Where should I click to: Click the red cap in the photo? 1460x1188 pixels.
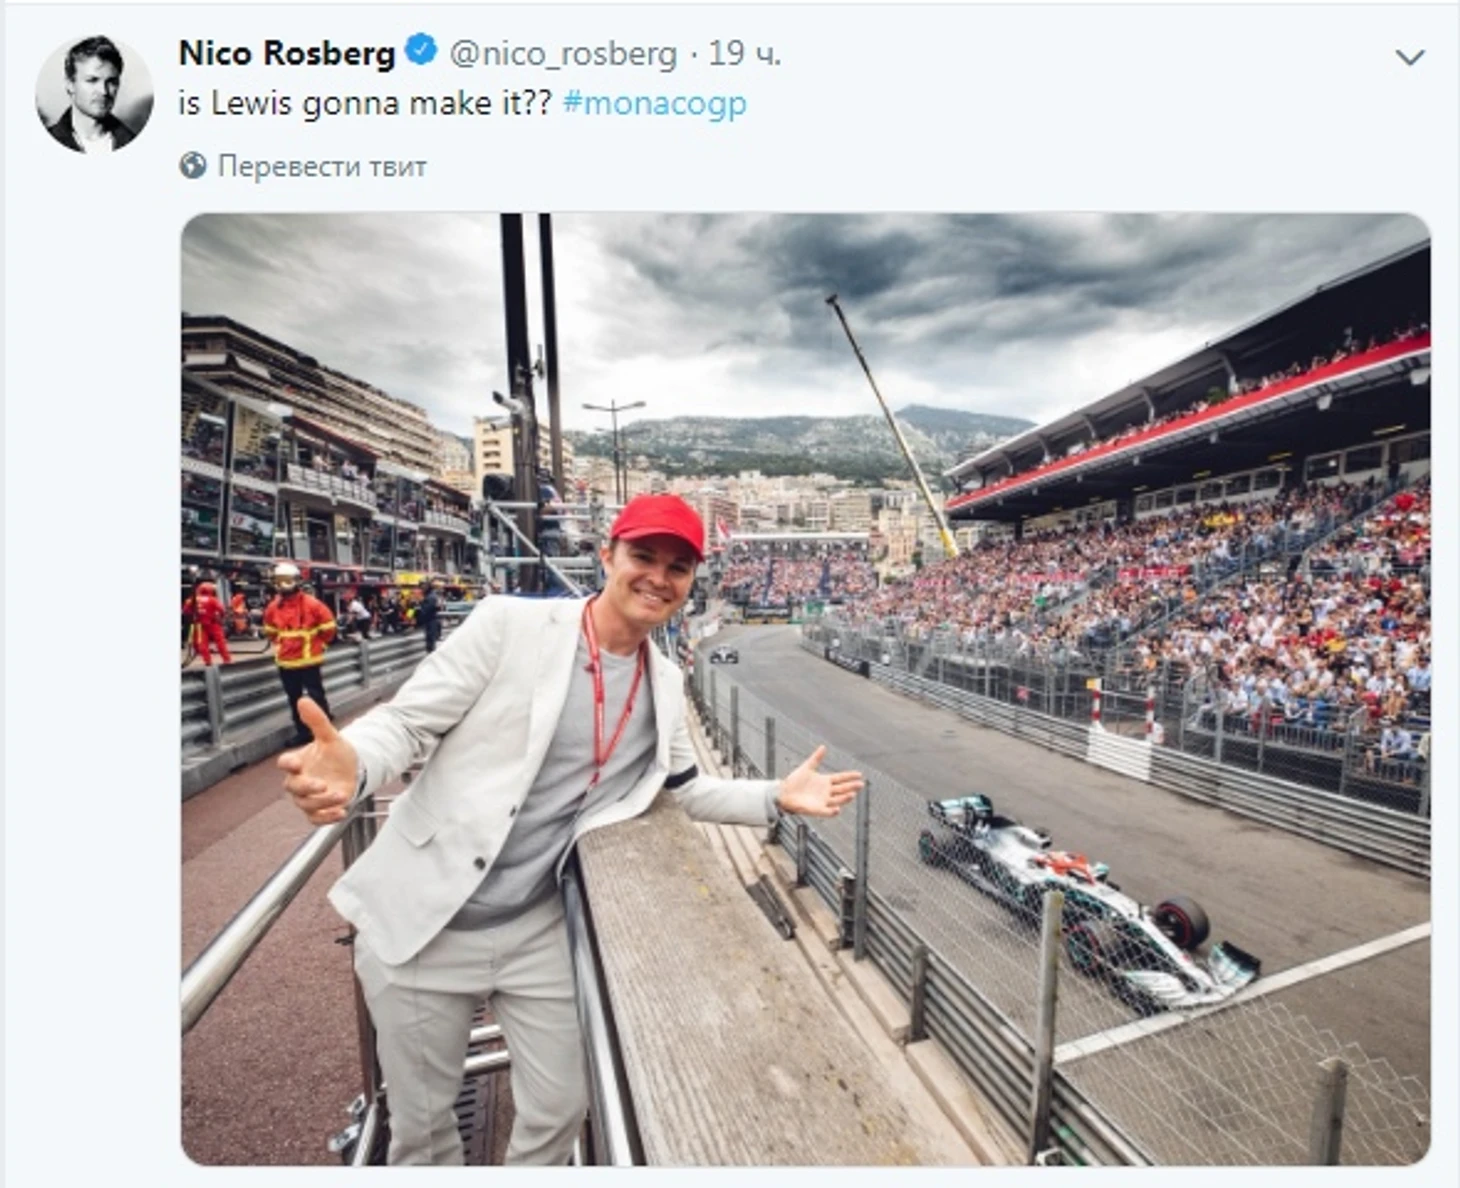[x=658, y=523]
